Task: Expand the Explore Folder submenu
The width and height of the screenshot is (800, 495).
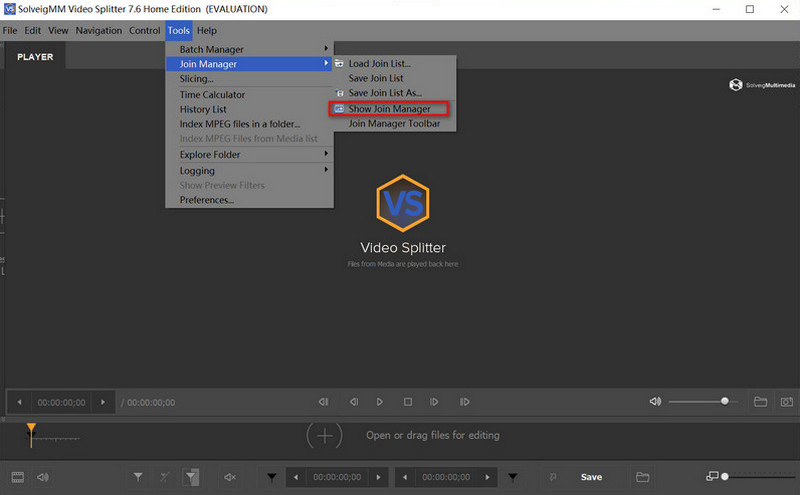Action: click(210, 155)
